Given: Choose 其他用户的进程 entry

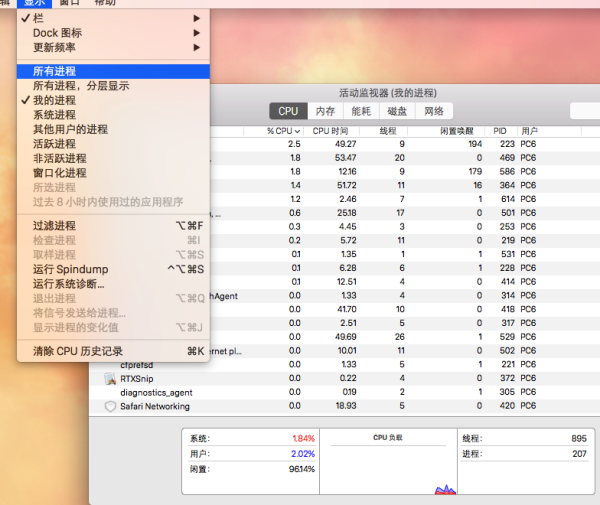Looking at the screenshot, I should pos(113,129).
